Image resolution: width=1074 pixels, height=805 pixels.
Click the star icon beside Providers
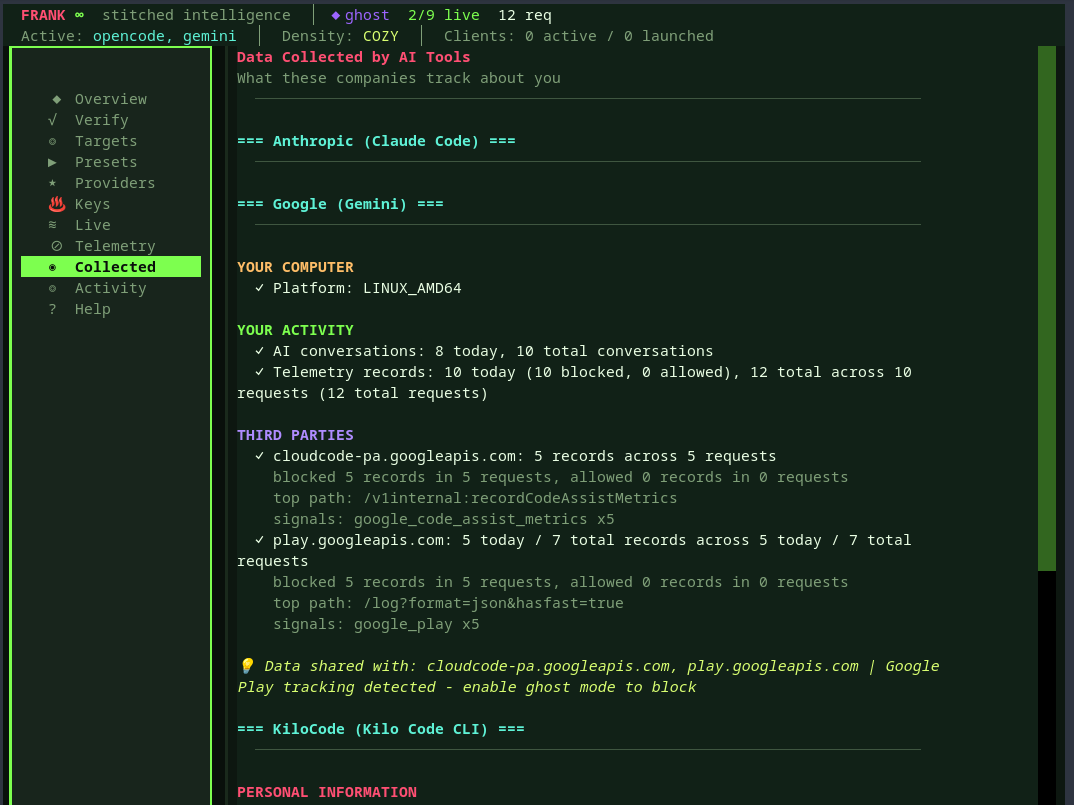click(53, 183)
